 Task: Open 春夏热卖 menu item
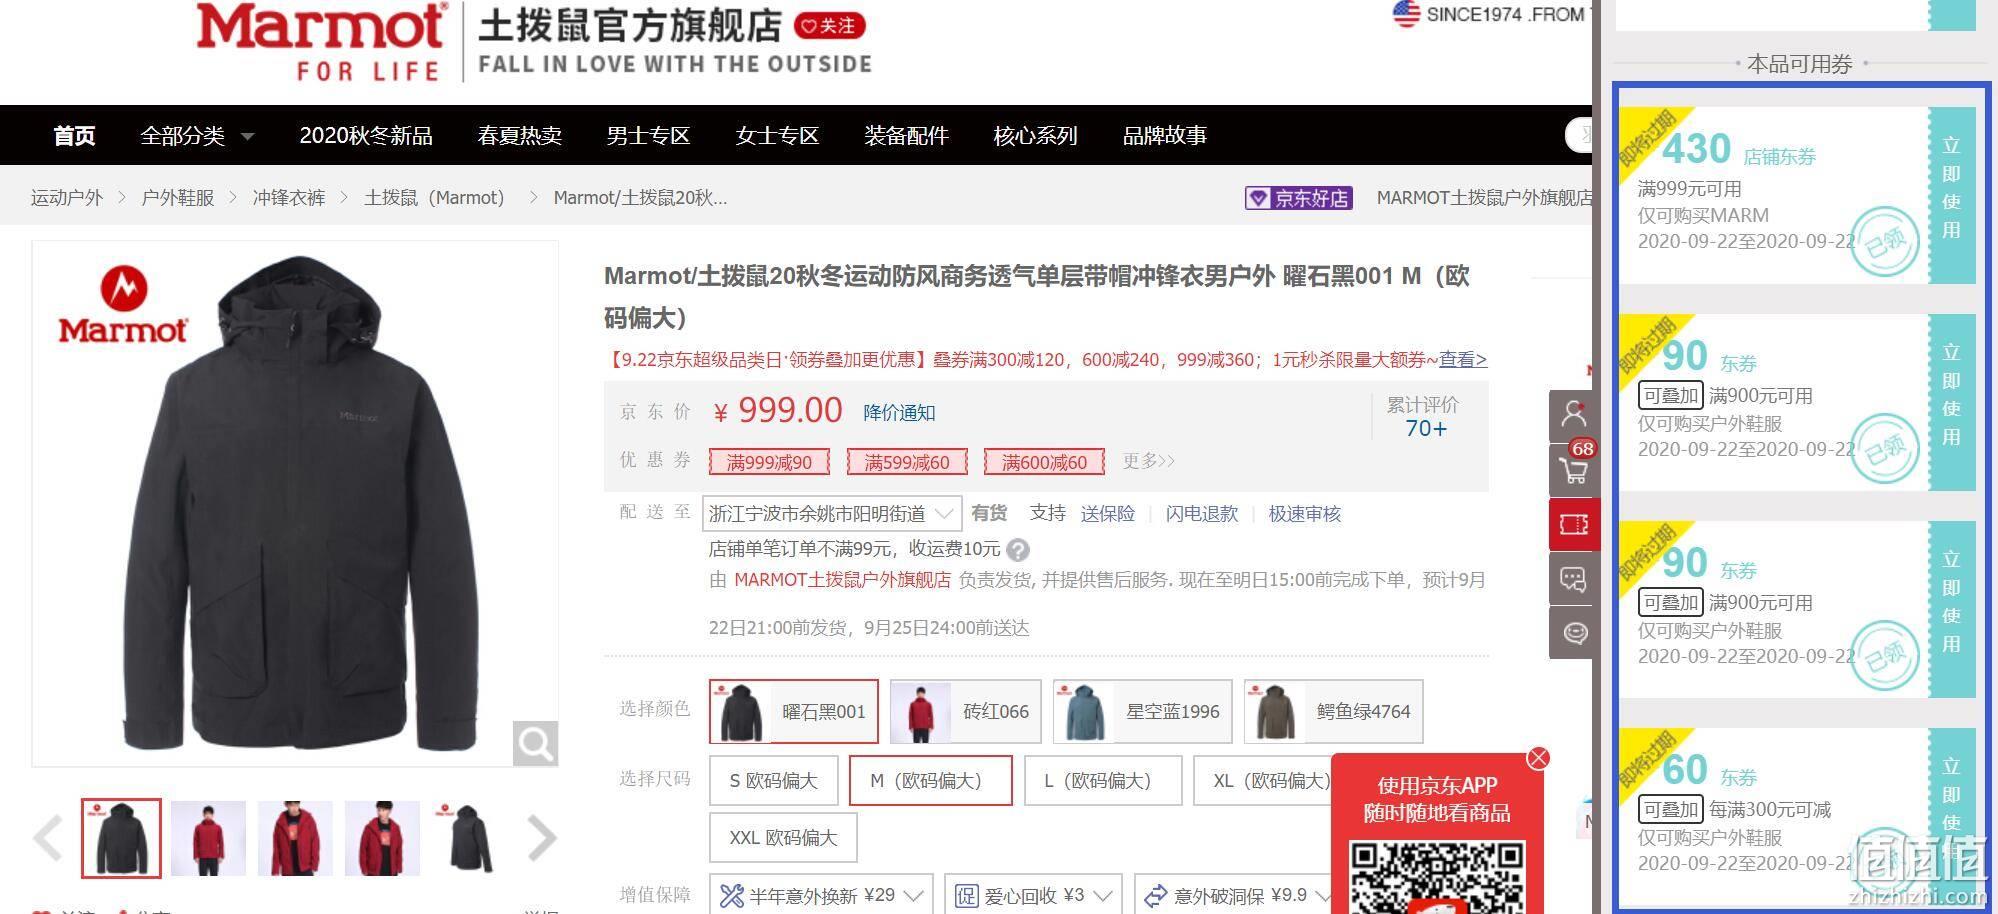(x=520, y=135)
